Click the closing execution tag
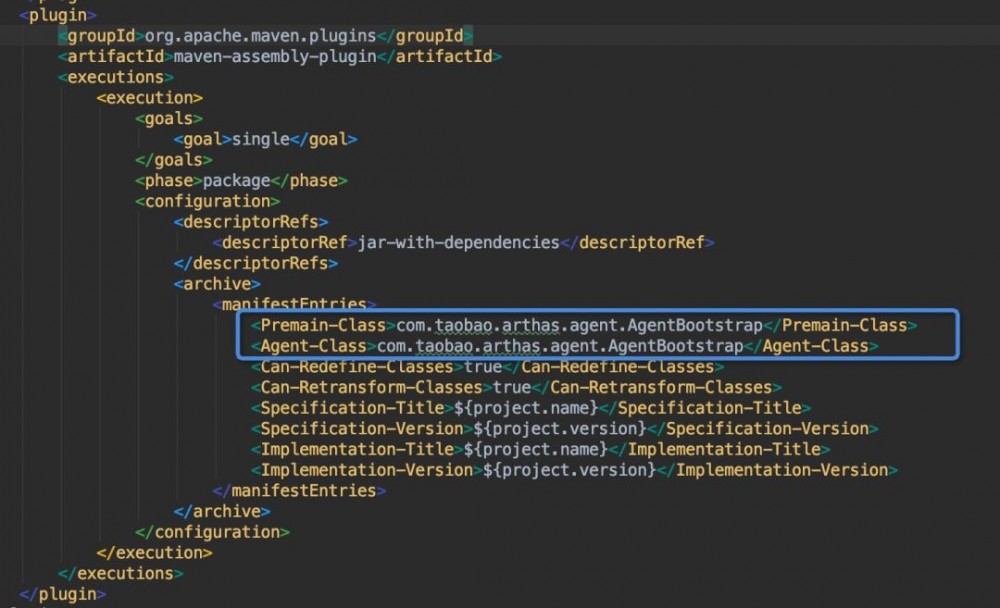Screen dimensions: 1000x608 coord(154,552)
